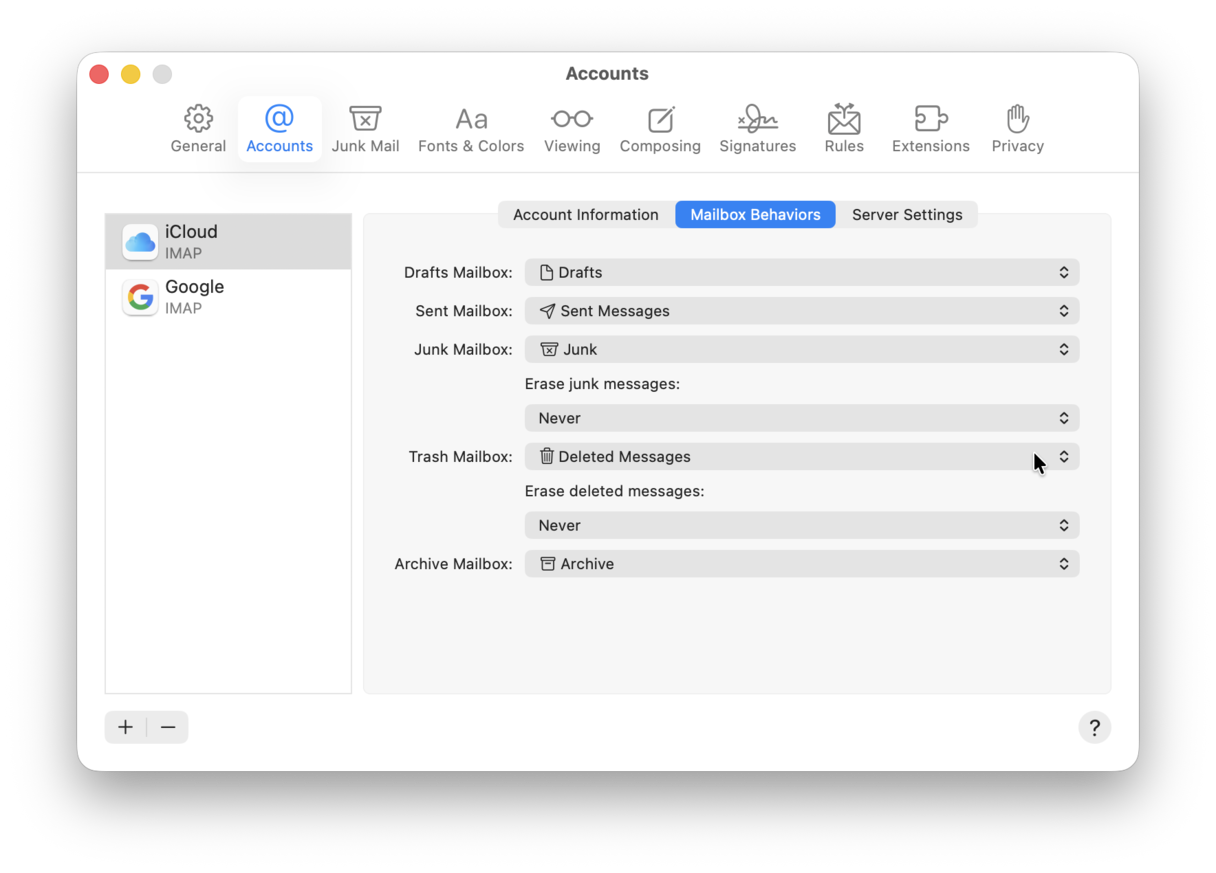
Task: Select the iCloud IMAP account
Action: coord(228,241)
